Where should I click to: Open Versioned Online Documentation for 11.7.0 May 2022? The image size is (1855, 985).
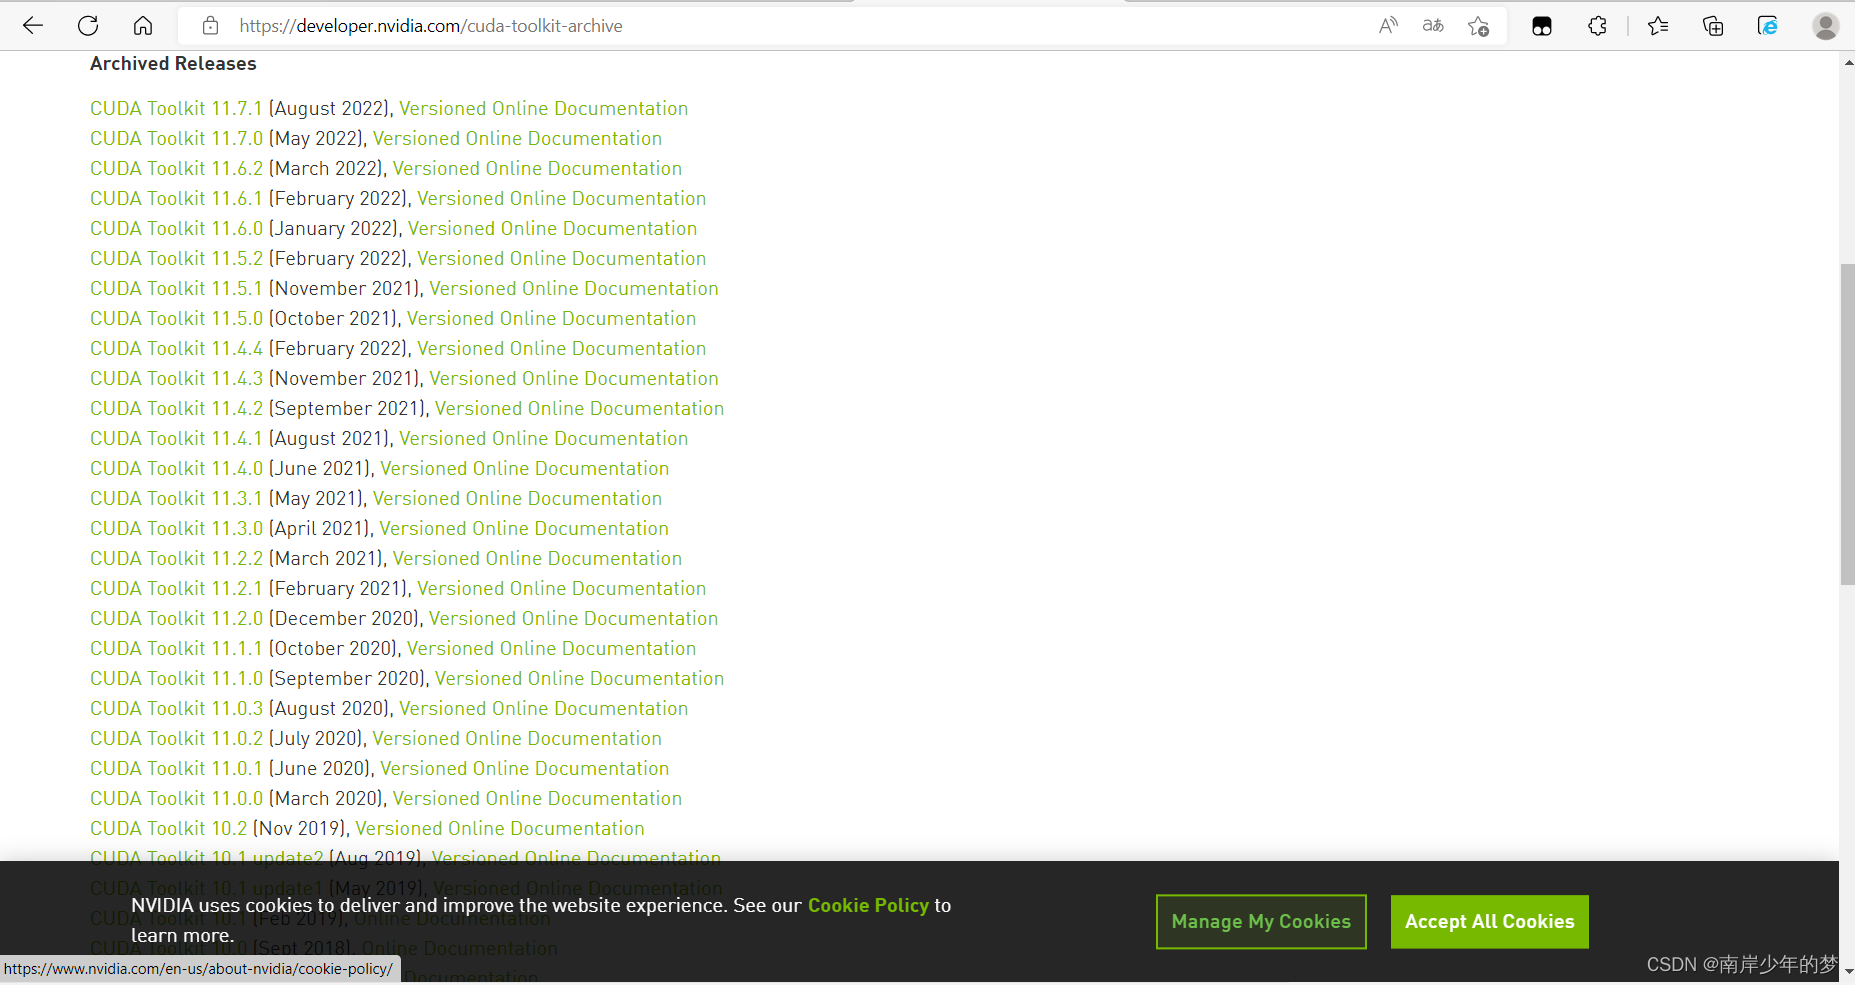517,138
